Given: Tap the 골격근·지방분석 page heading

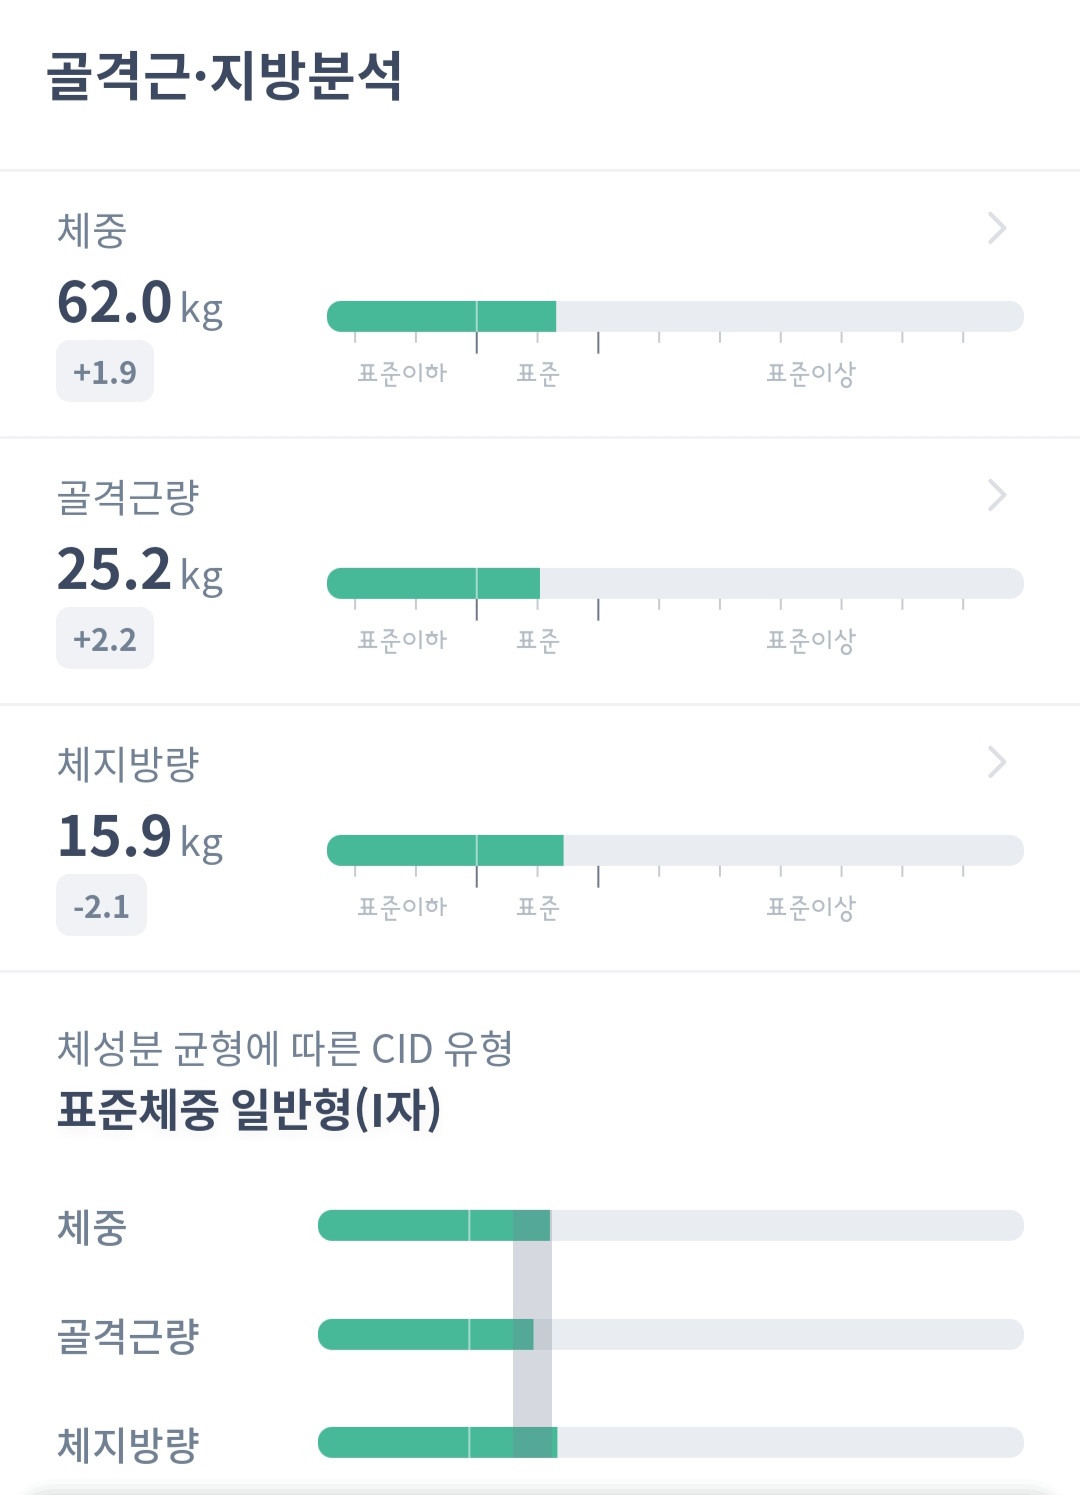Looking at the screenshot, I should pos(225,76).
